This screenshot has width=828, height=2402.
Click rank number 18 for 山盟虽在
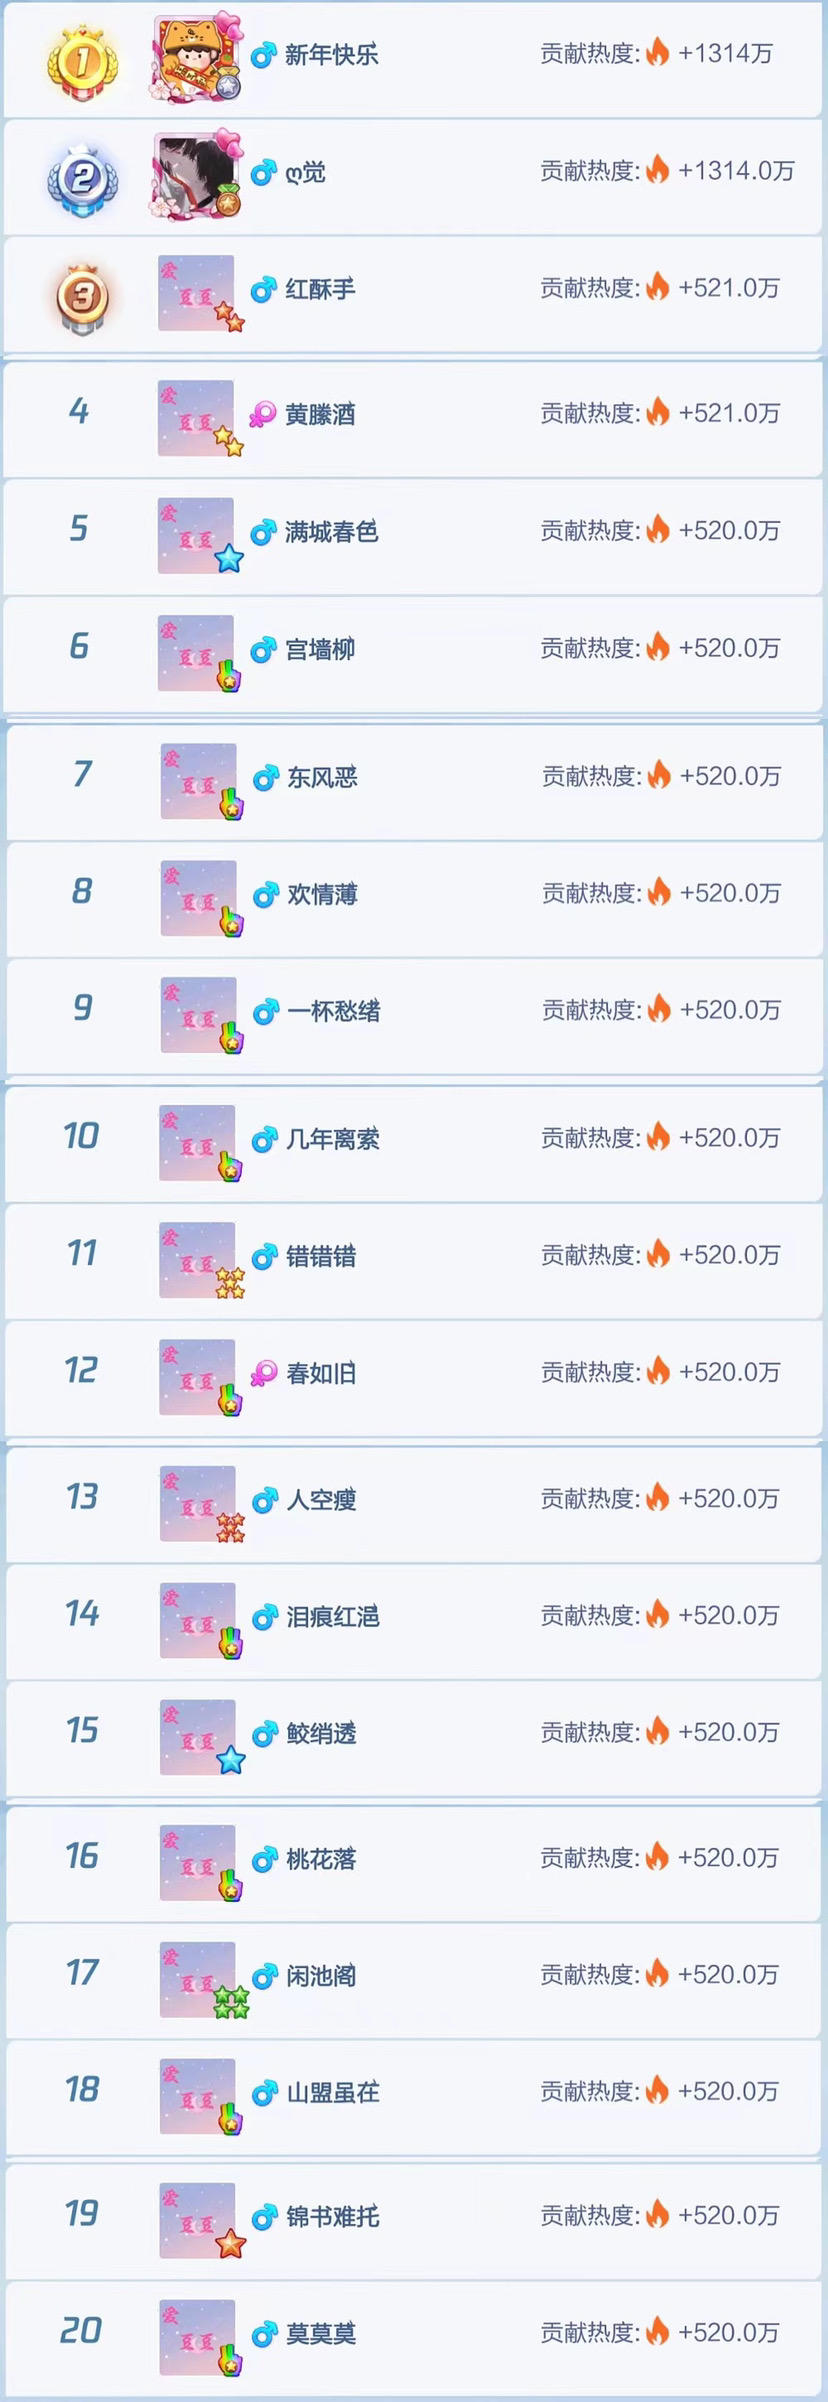pos(82,2089)
